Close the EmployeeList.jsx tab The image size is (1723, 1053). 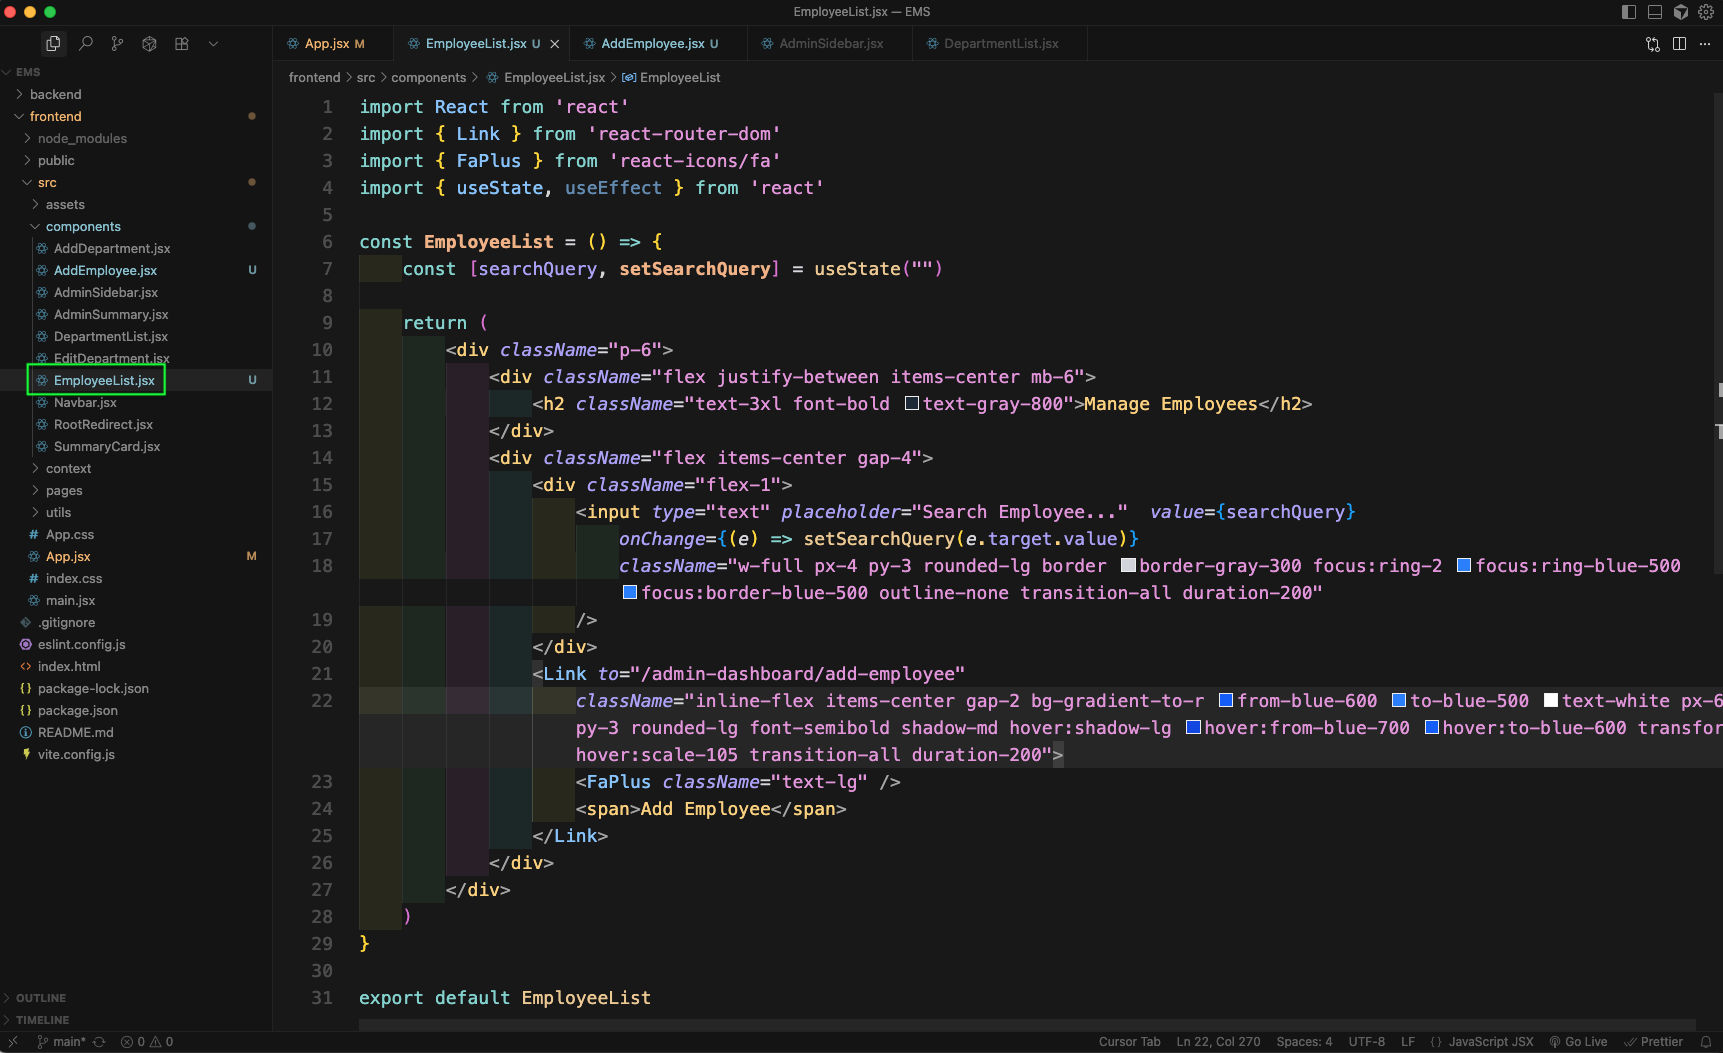(x=555, y=44)
